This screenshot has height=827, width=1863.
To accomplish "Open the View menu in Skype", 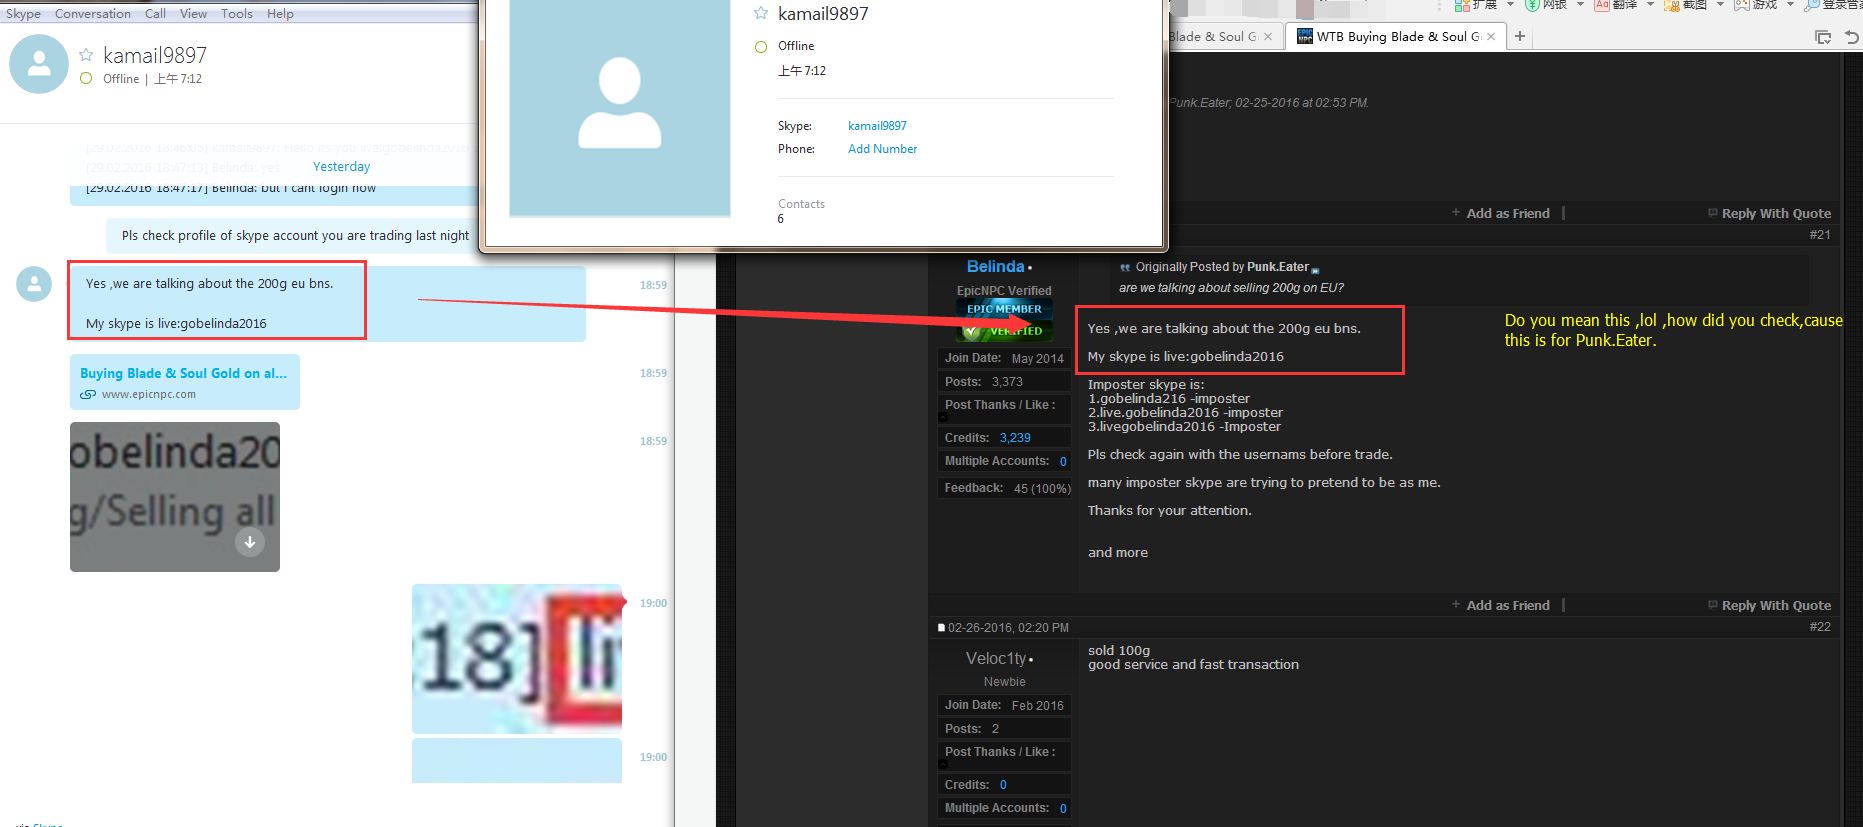I will tap(193, 14).
